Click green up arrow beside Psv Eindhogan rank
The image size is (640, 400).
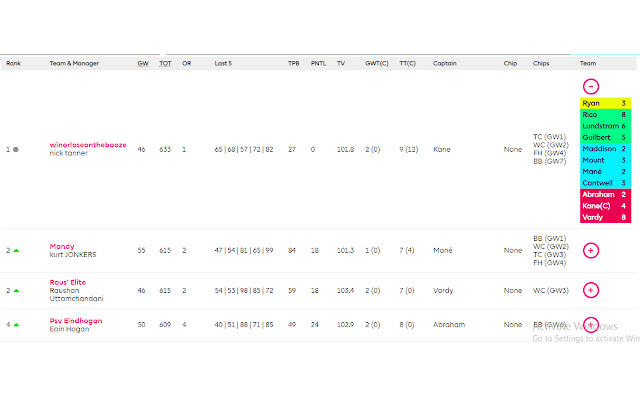(x=16, y=324)
